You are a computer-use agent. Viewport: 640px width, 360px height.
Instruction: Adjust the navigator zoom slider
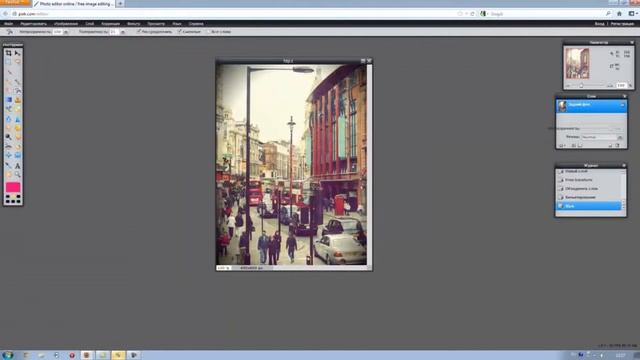click(581, 86)
